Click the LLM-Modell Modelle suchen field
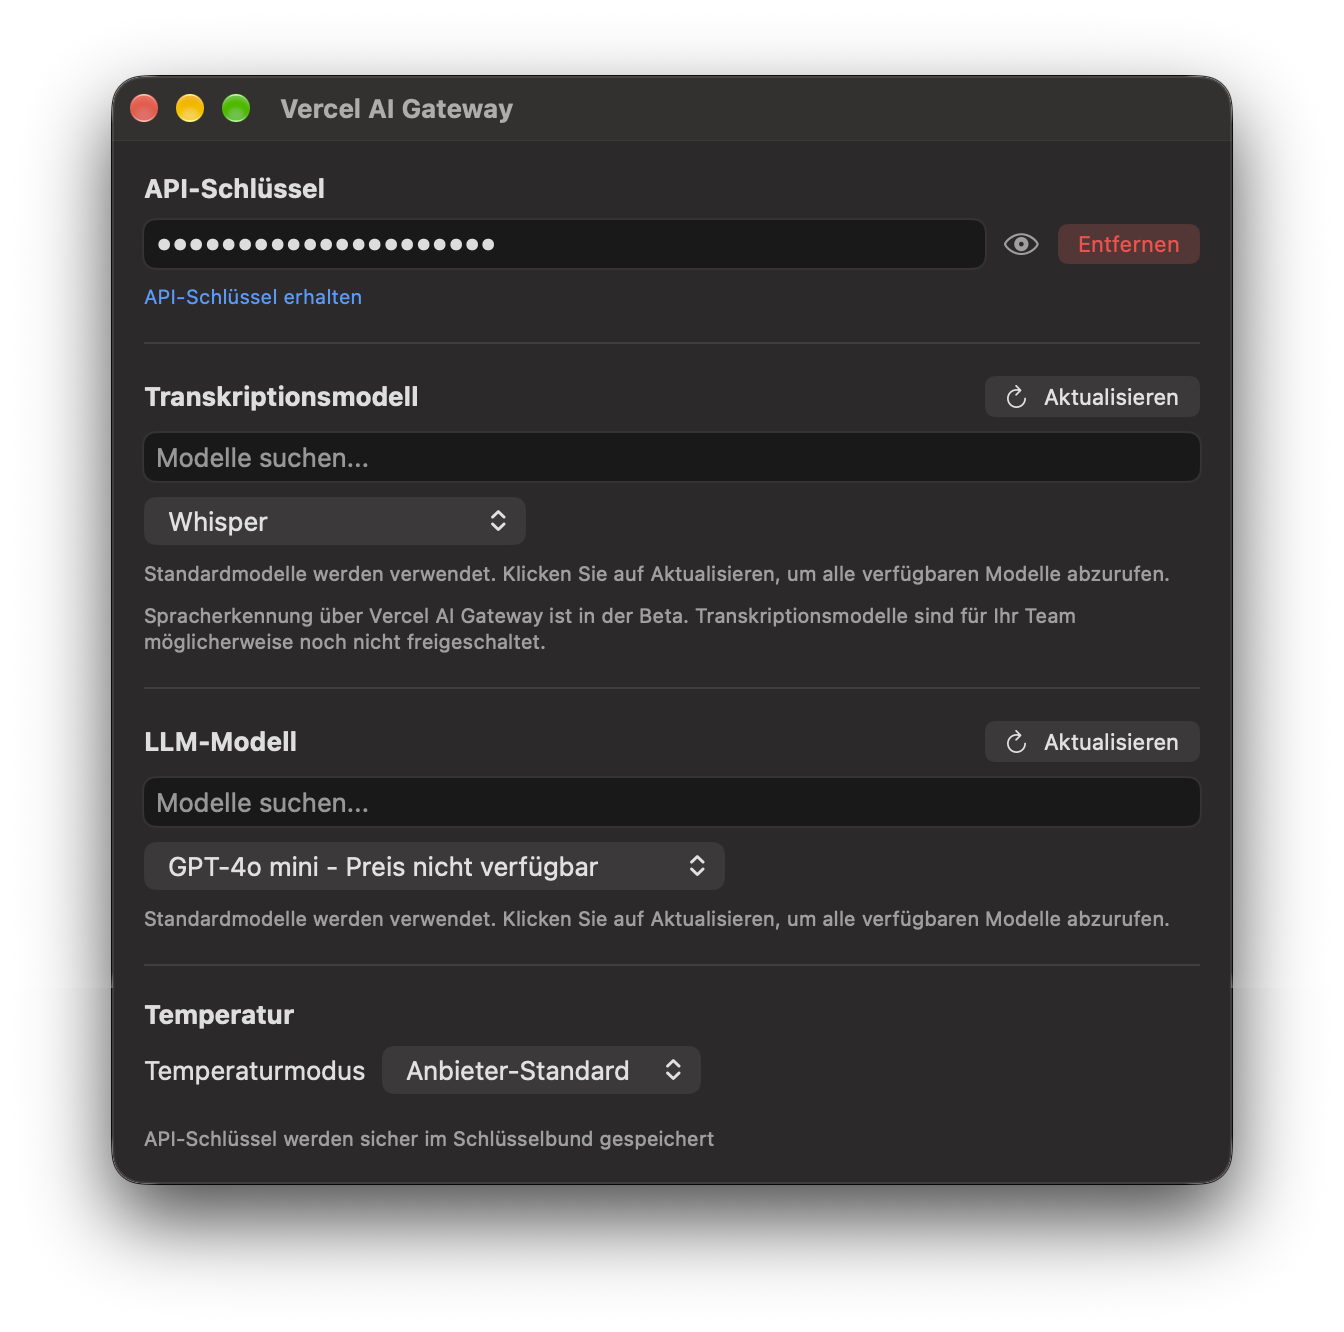This screenshot has height=1332, width=1344. click(672, 802)
